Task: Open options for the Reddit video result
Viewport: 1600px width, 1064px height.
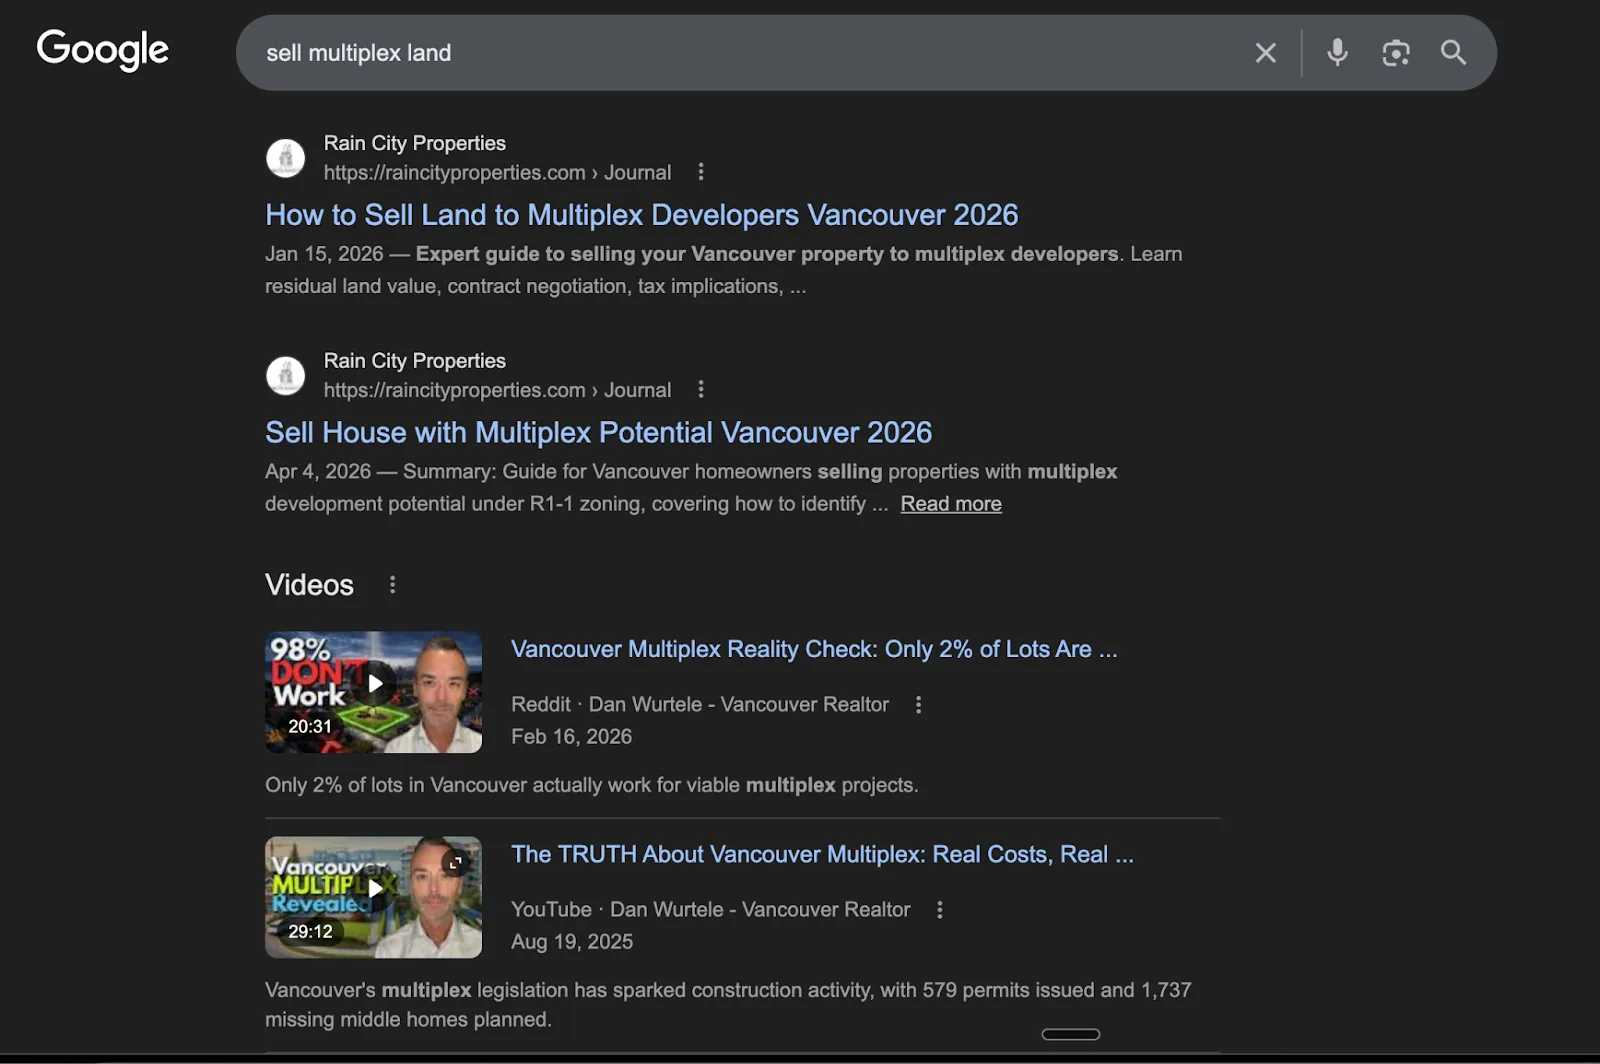Action: [918, 705]
